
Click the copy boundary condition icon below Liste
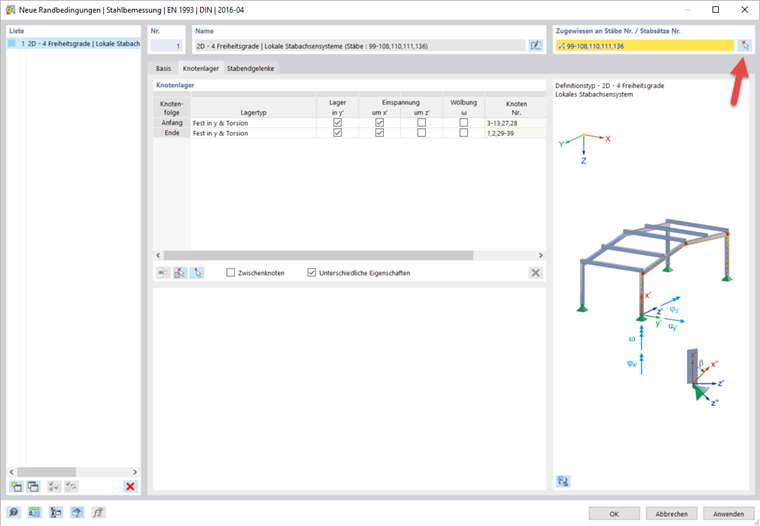pos(33,486)
